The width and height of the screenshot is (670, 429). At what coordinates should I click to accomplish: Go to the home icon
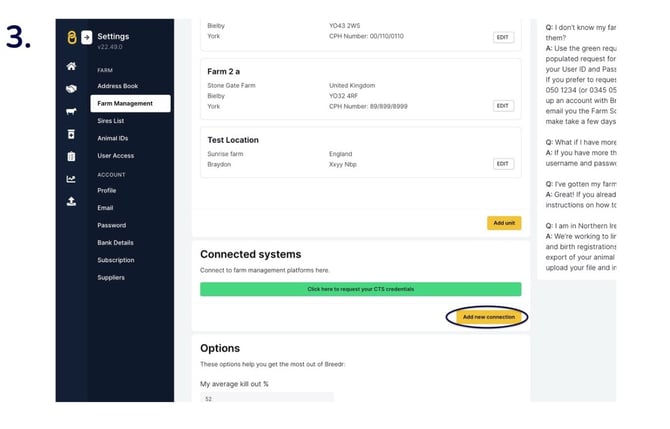click(x=71, y=66)
